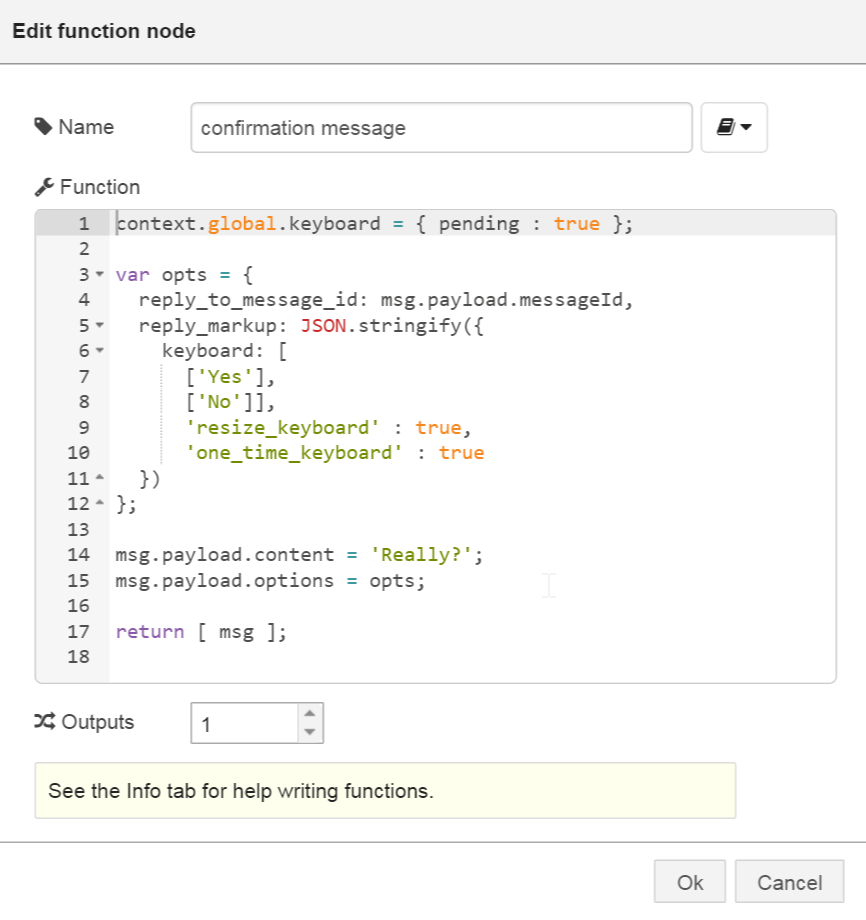Decrement the Outputs value with the down arrow
Viewport: 866px width, 920px height.
(310, 731)
